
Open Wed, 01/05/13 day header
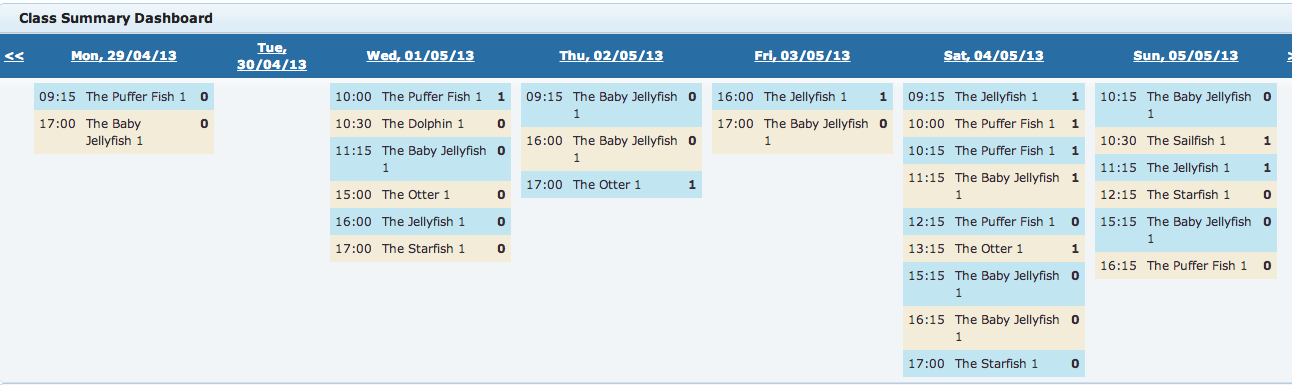[x=420, y=56]
